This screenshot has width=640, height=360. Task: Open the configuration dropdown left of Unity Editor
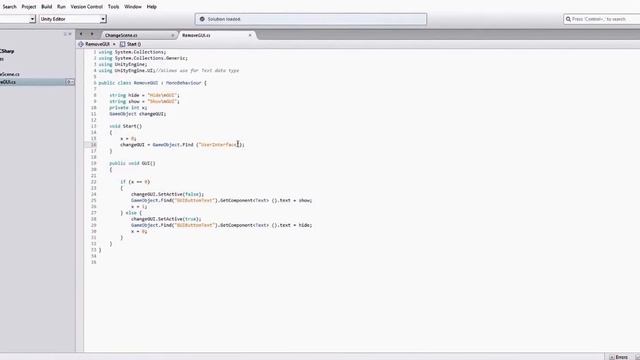coord(18,19)
